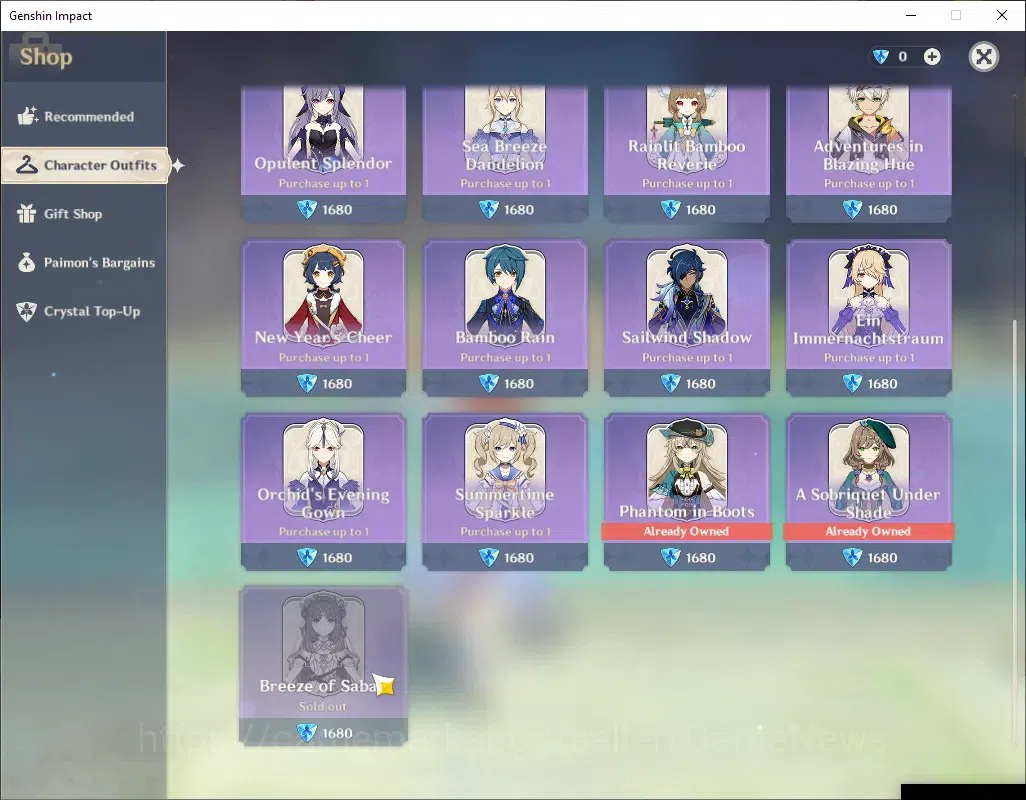The height and width of the screenshot is (800, 1026).
Task: Click the Genesis Crystal balance icon at top
Action: point(881,57)
